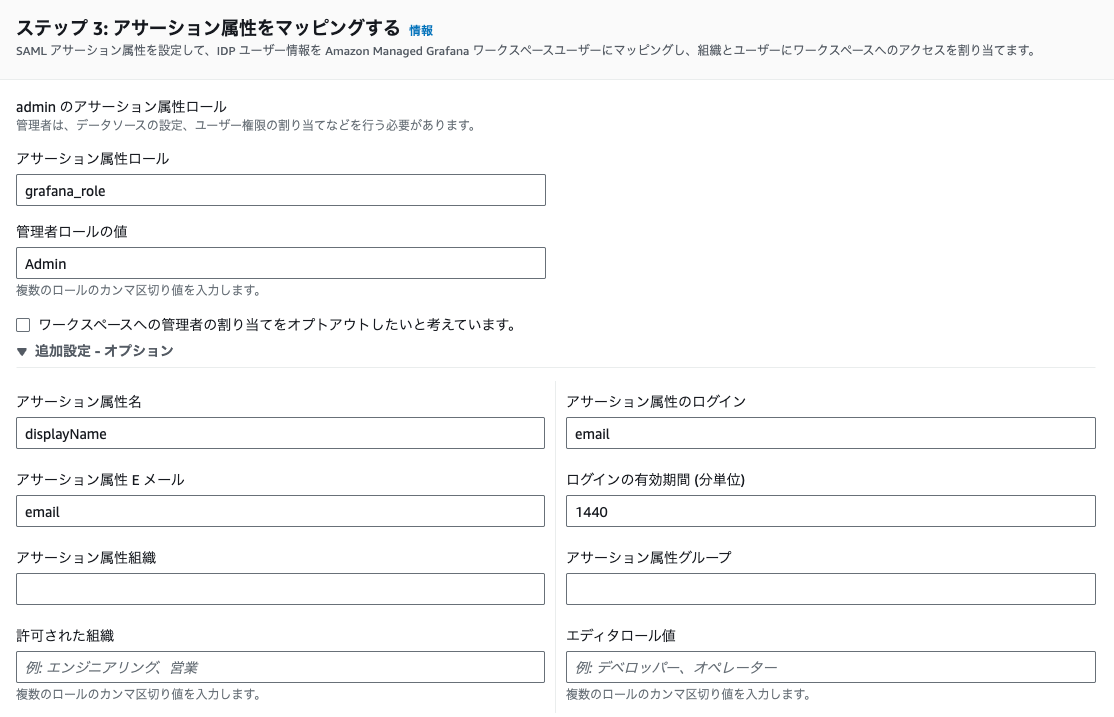The width and height of the screenshot is (1114, 717).
Task: Click the opt-out checkbox's label text
Action: coord(277,325)
